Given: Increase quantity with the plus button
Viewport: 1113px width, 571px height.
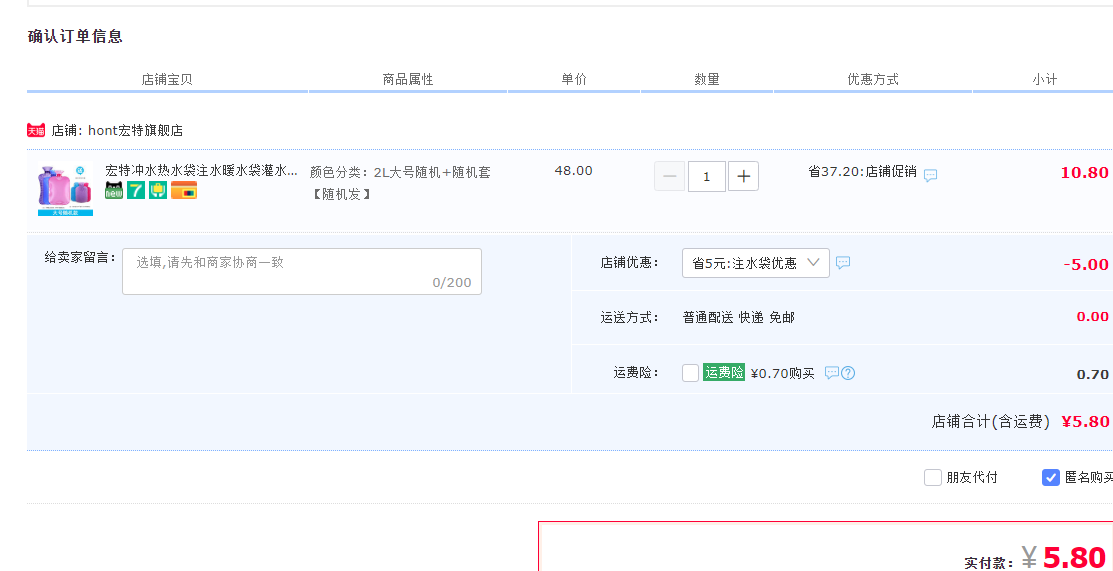Looking at the screenshot, I should [x=743, y=176].
